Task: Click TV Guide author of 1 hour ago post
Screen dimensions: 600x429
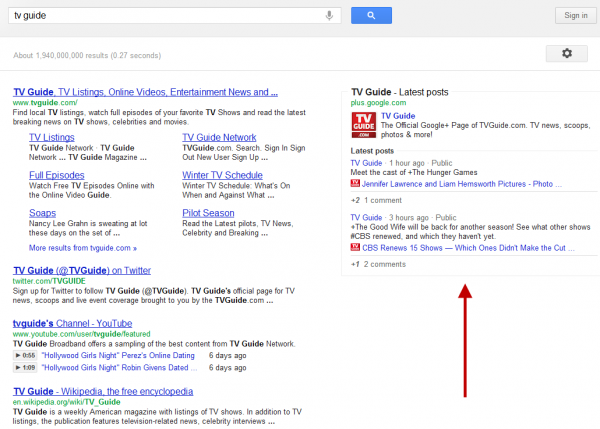Action: click(366, 163)
